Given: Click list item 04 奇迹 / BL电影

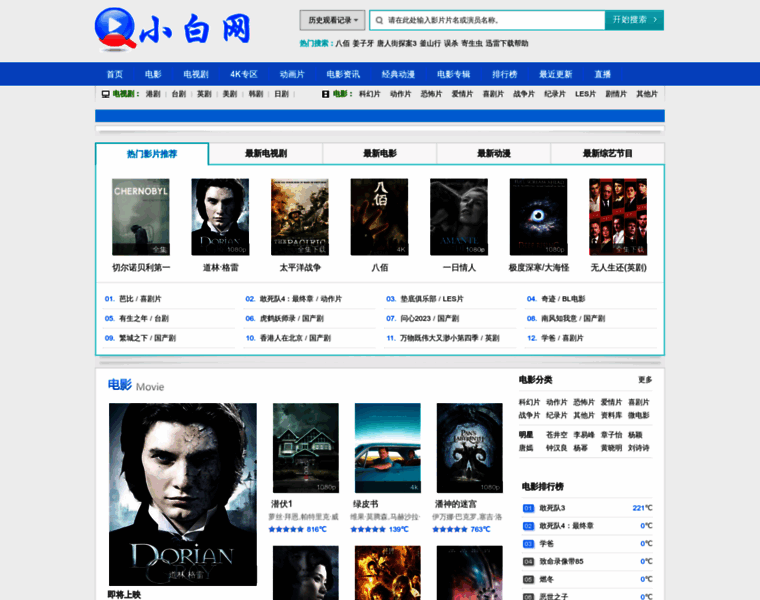Looking at the screenshot, I should (x=563, y=299).
